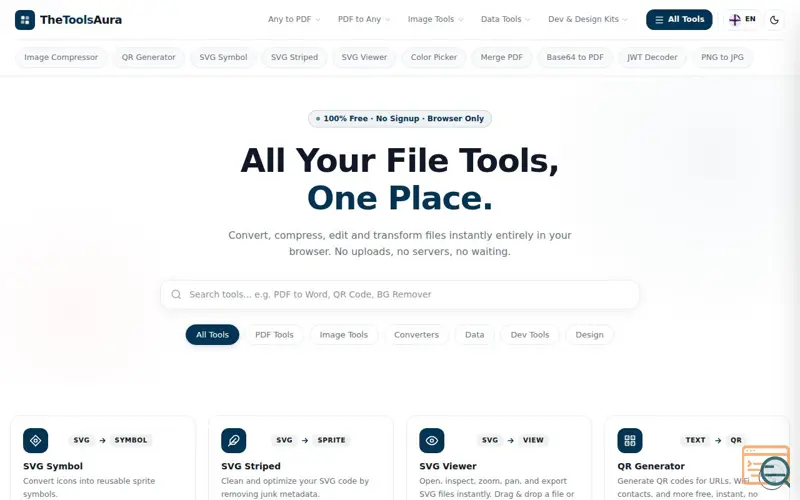Open the QR Generator card title
This screenshot has height=500, width=800.
point(651,466)
